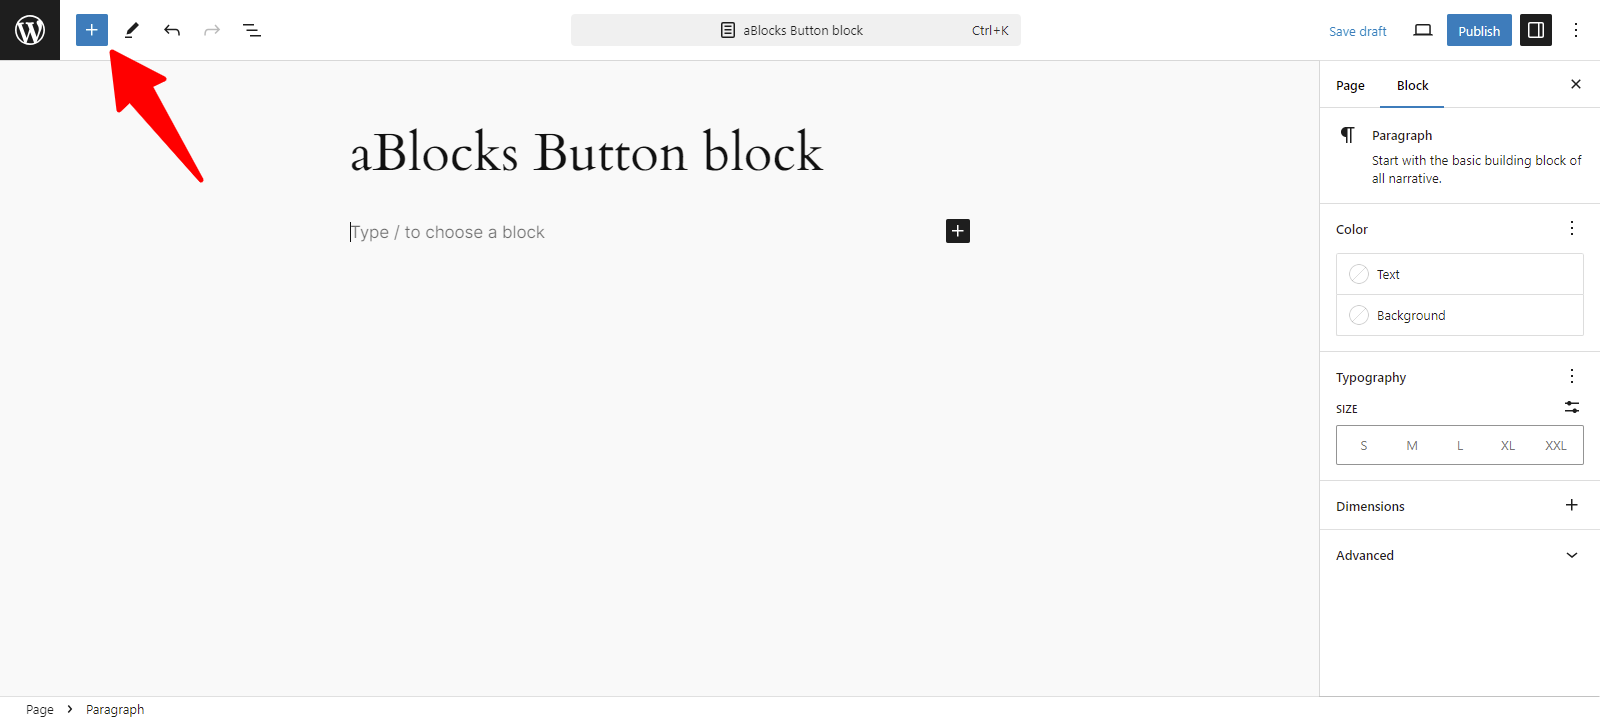Switch to the Page tab
Screen dimensions: 1600x721
(1350, 86)
